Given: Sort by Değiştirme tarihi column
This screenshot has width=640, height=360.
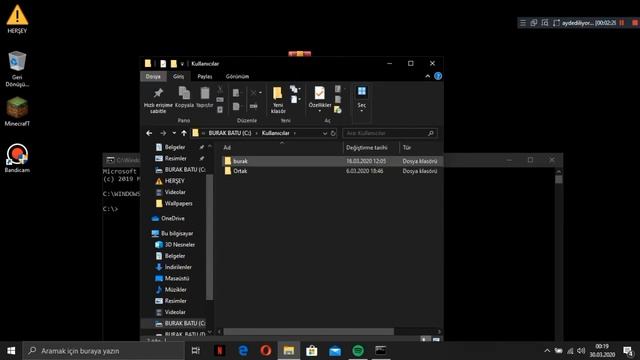Looking at the screenshot, I should pyautogui.click(x=367, y=147).
